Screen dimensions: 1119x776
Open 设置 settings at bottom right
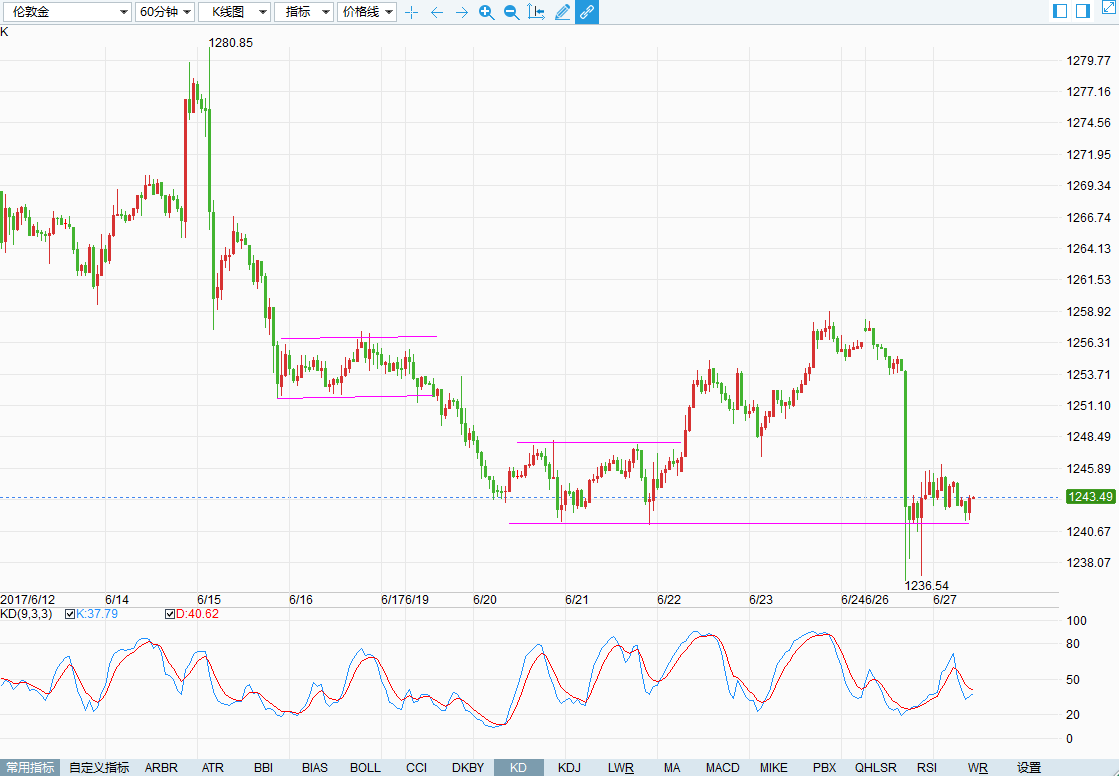pyautogui.click(x=1029, y=768)
